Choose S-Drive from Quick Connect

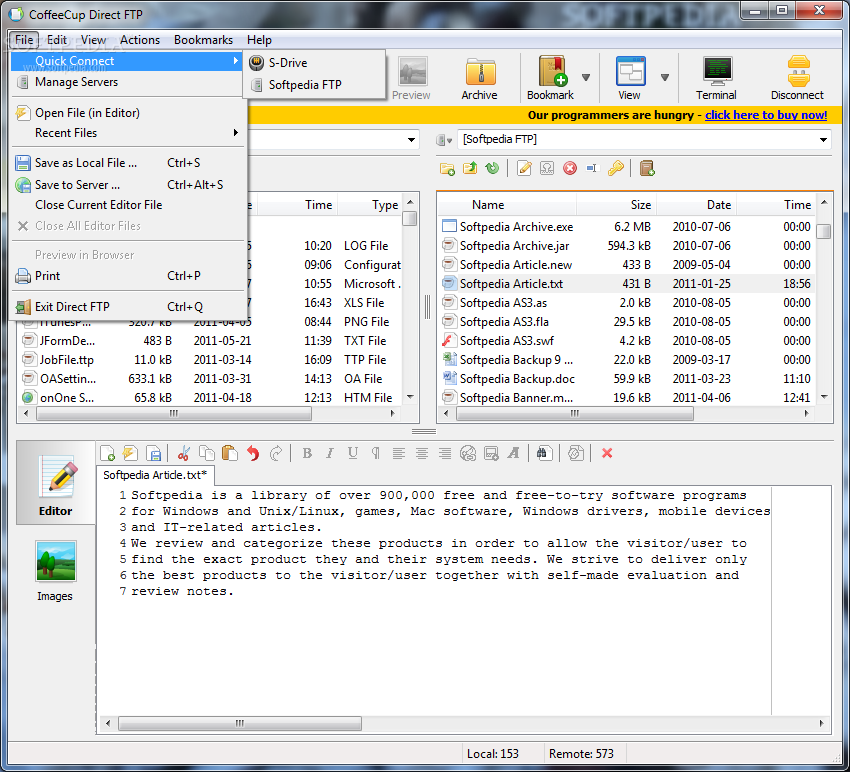(x=314, y=63)
